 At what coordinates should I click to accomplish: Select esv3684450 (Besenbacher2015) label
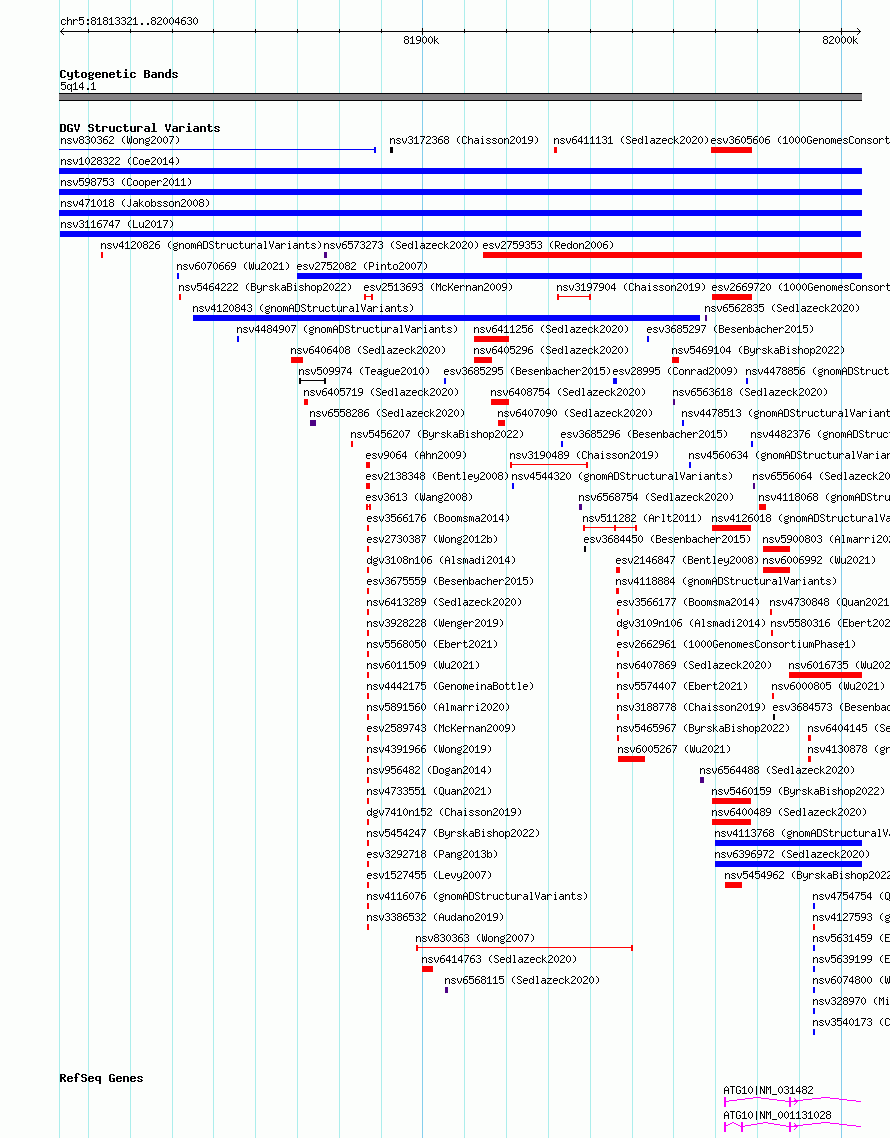click(x=667, y=540)
